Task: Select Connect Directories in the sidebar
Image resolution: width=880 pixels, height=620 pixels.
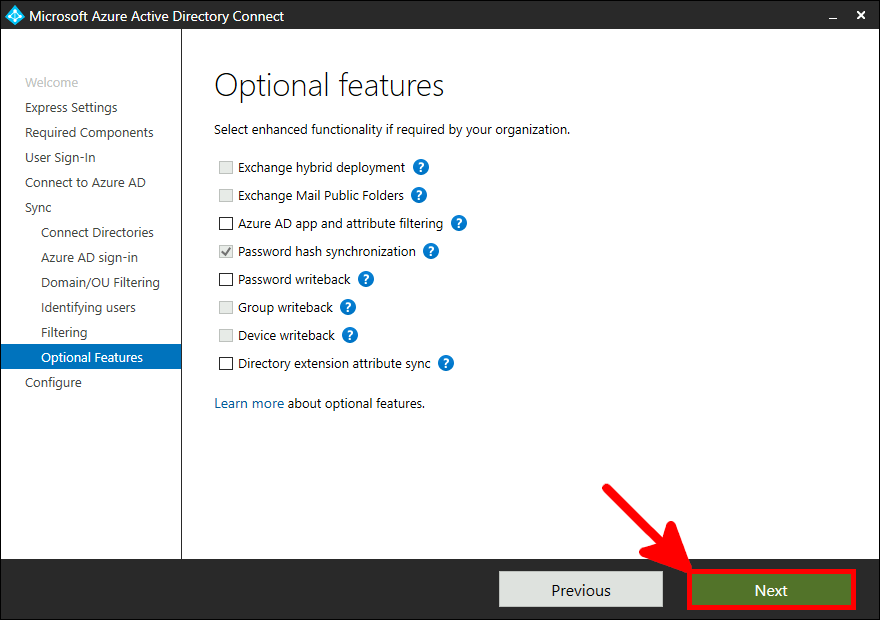Action: [97, 232]
